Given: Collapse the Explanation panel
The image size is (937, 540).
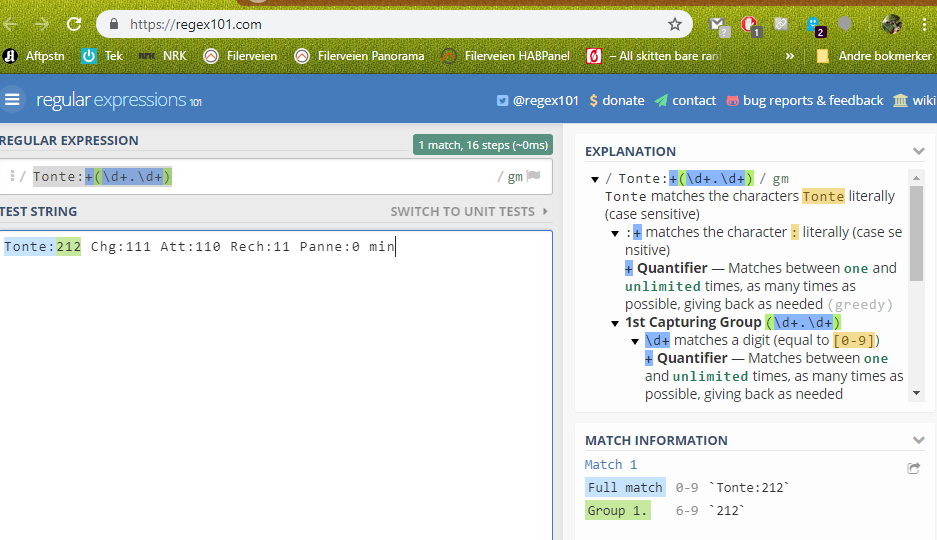Looking at the screenshot, I should 918,151.
